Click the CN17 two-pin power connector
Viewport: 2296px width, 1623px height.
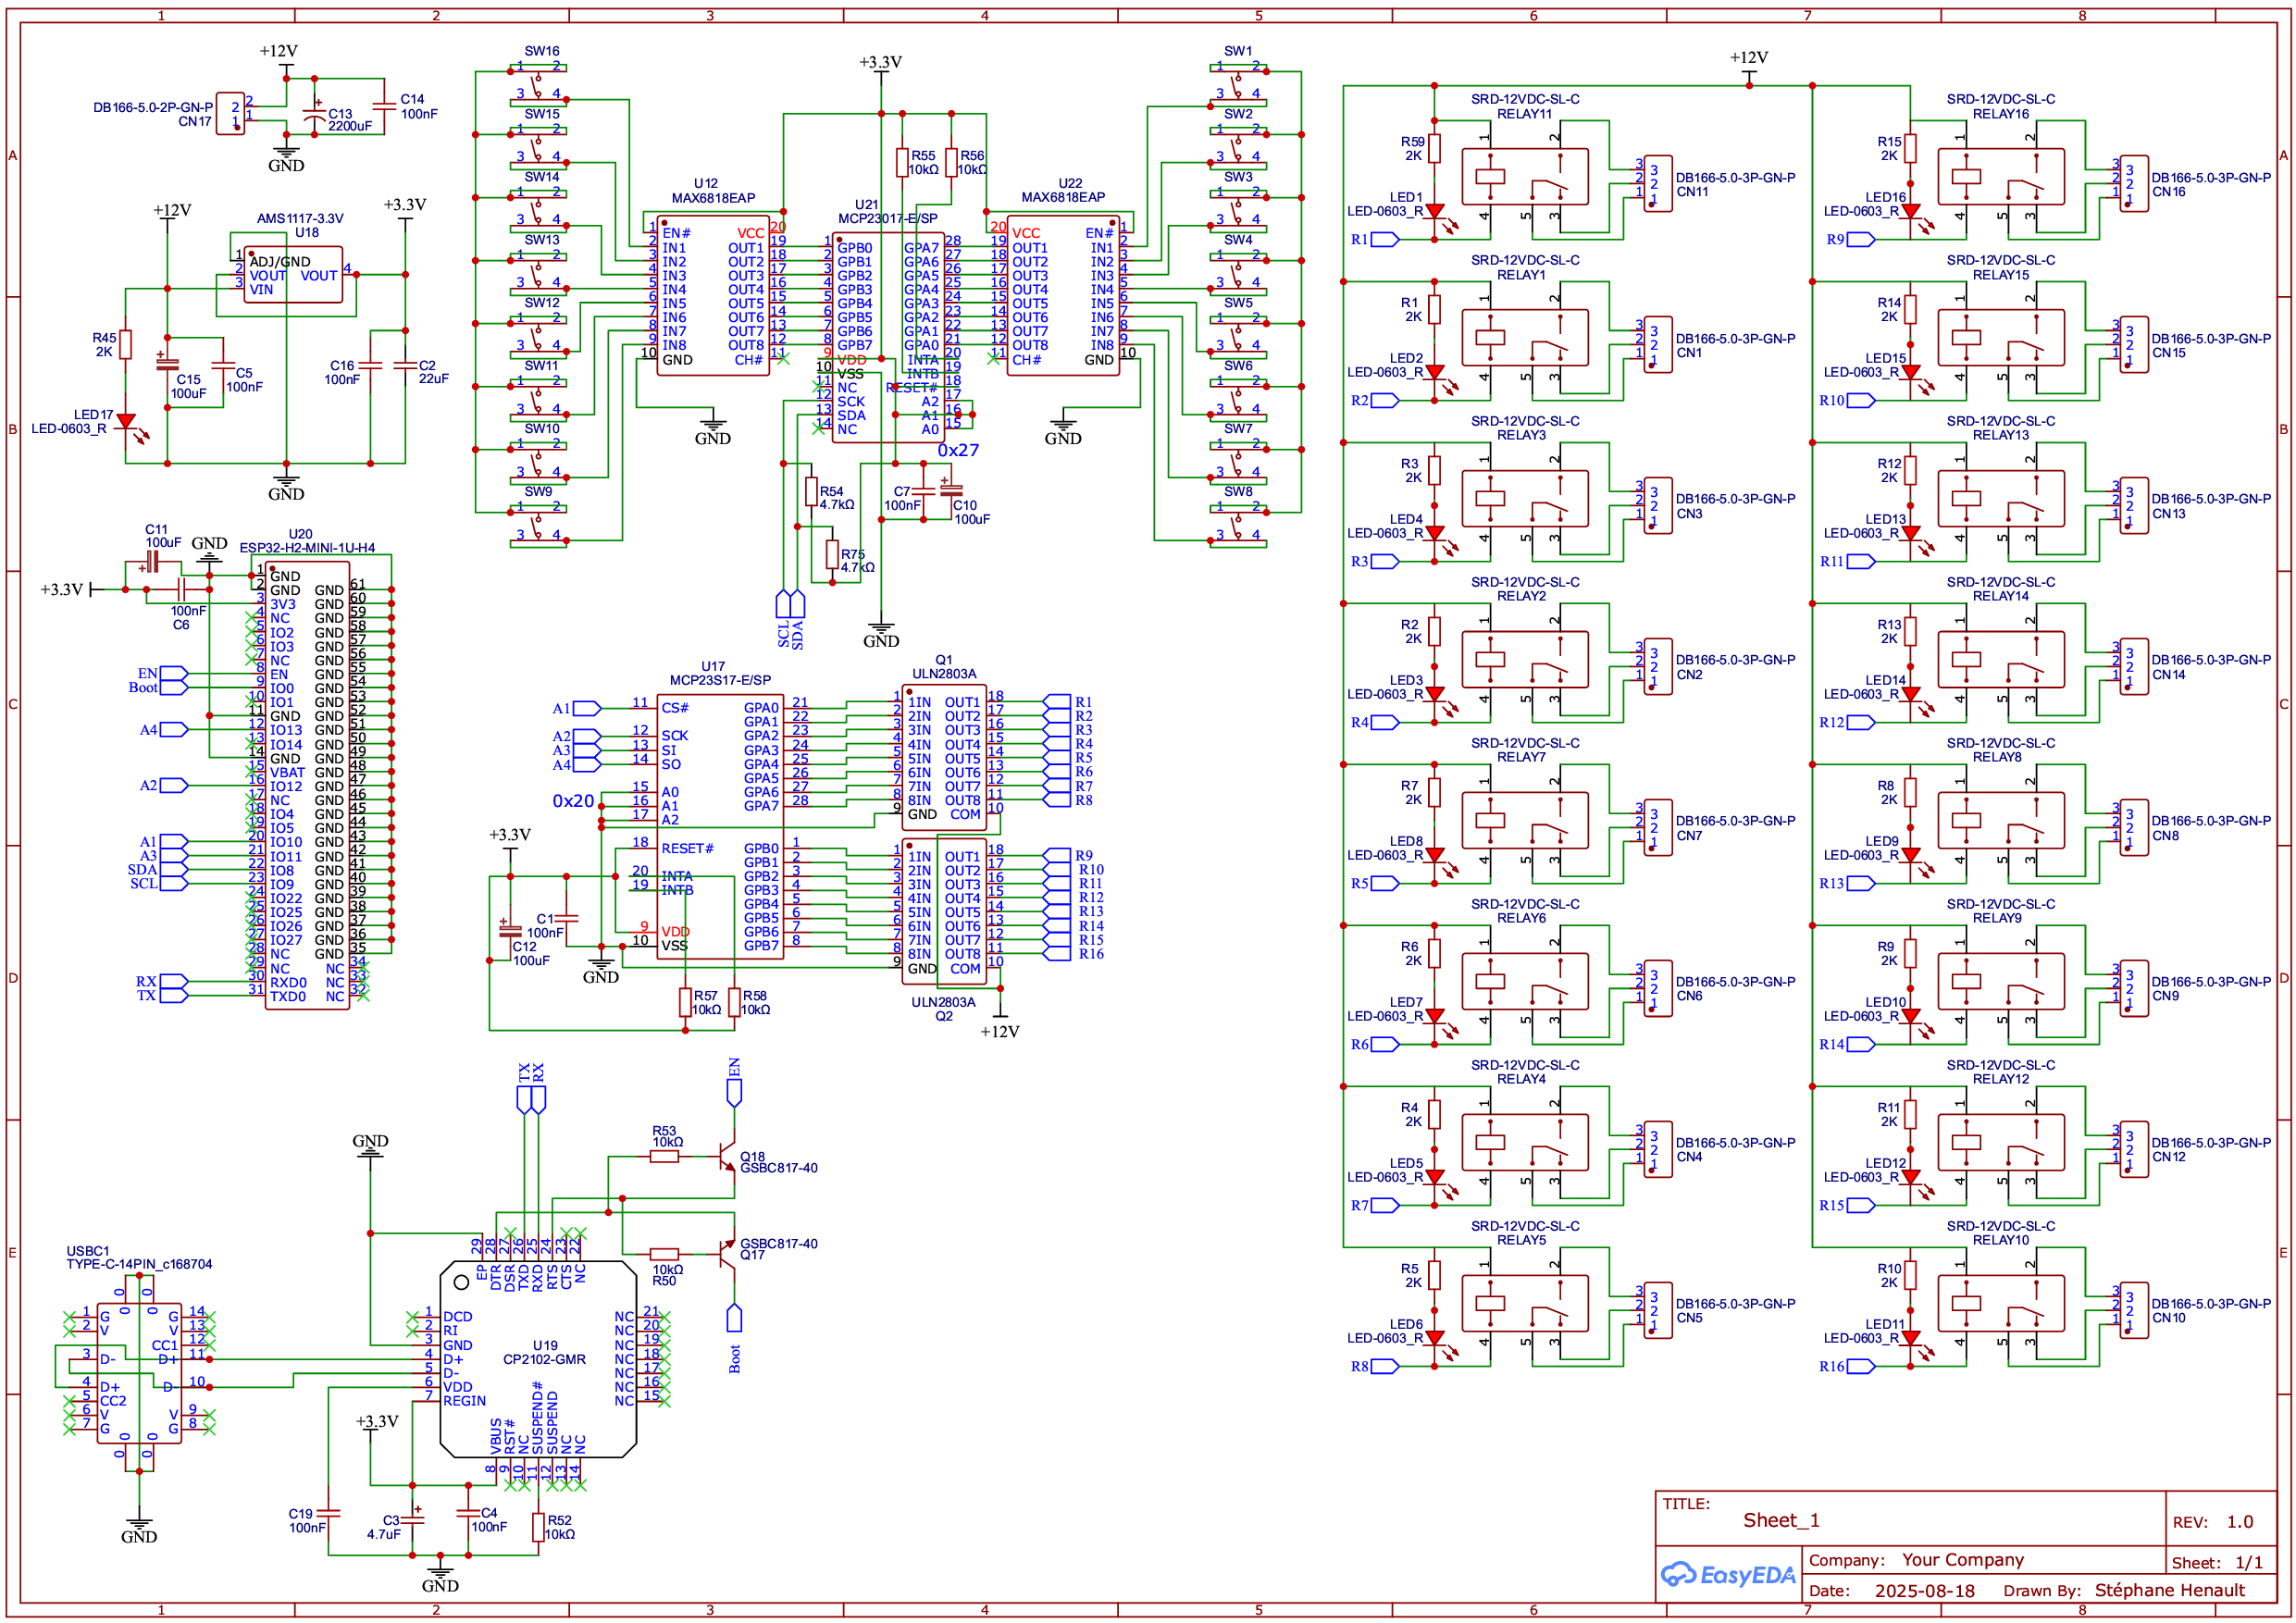pyautogui.click(x=231, y=113)
